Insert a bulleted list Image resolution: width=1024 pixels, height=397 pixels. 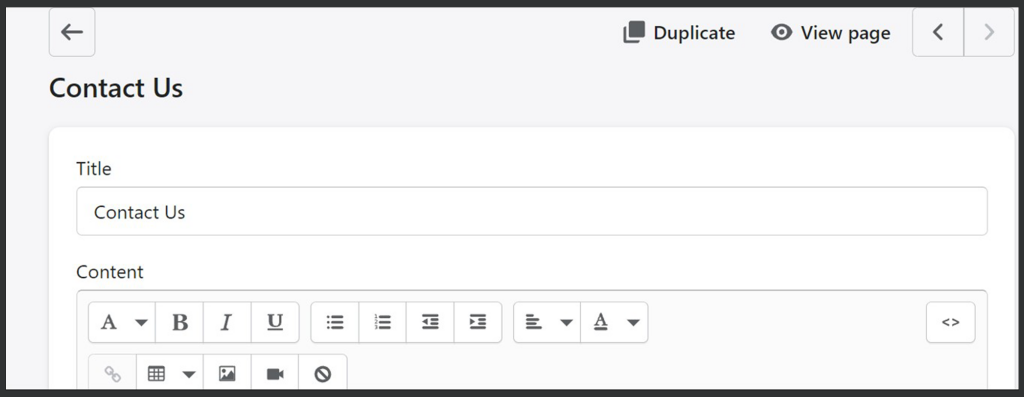[335, 322]
